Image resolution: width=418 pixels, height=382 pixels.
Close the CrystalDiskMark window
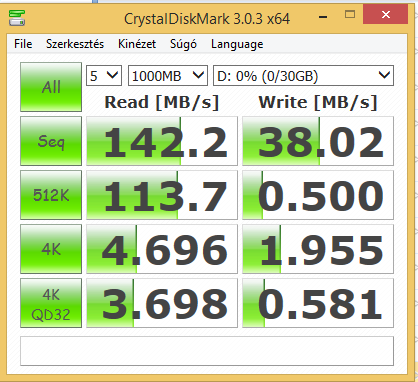pos(386,14)
